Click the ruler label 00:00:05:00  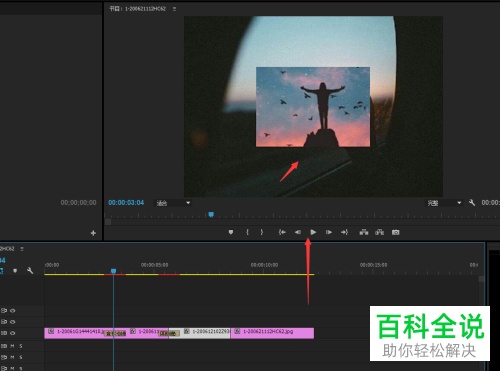point(154,265)
